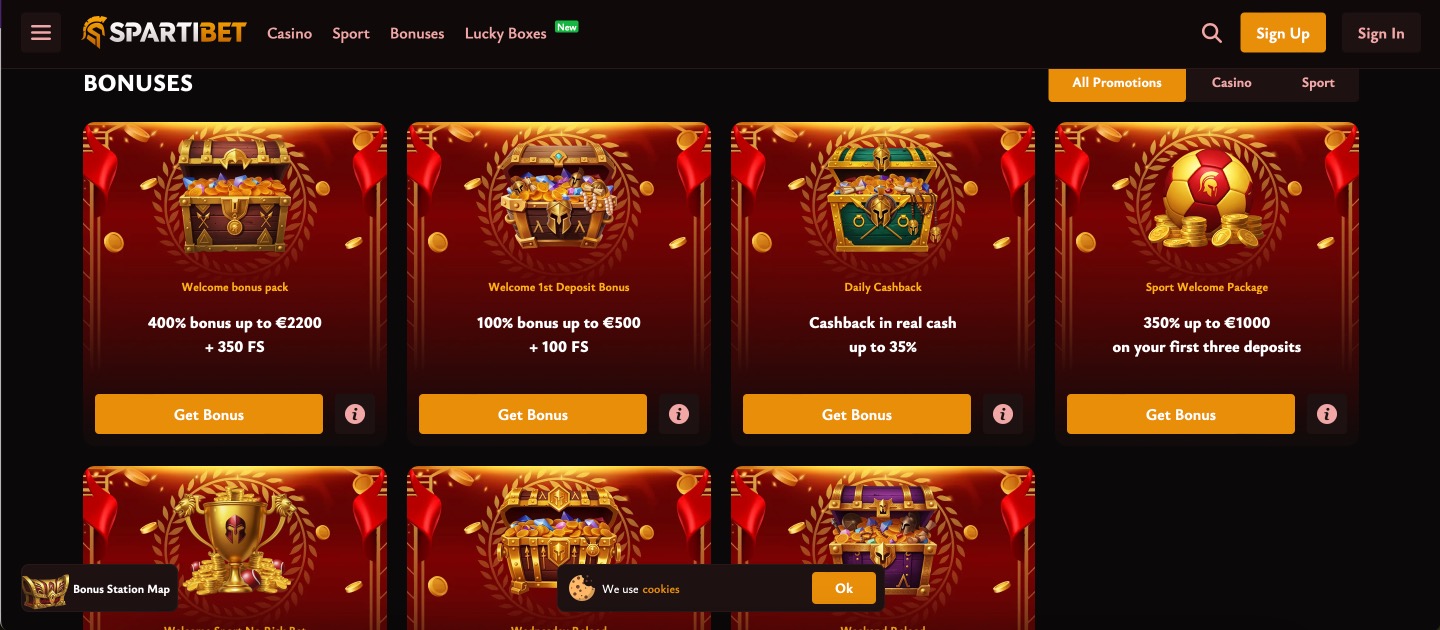This screenshot has width=1440, height=630.
Task: Get Bonus for Daily Cashback
Action: pyautogui.click(x=857, y=414)
